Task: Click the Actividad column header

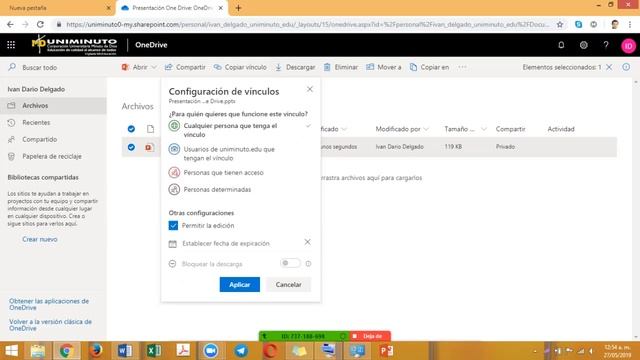Action: pos(561,129)
